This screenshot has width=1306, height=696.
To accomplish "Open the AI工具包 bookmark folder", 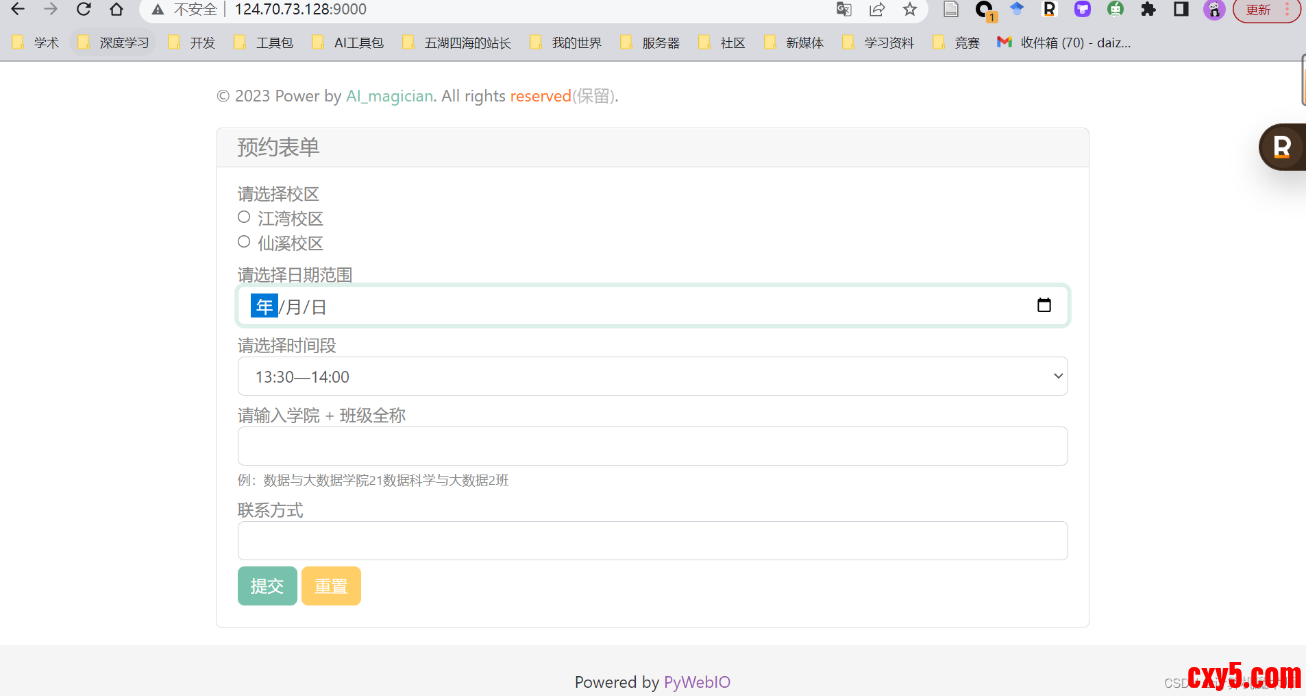I will click(348, 43).
